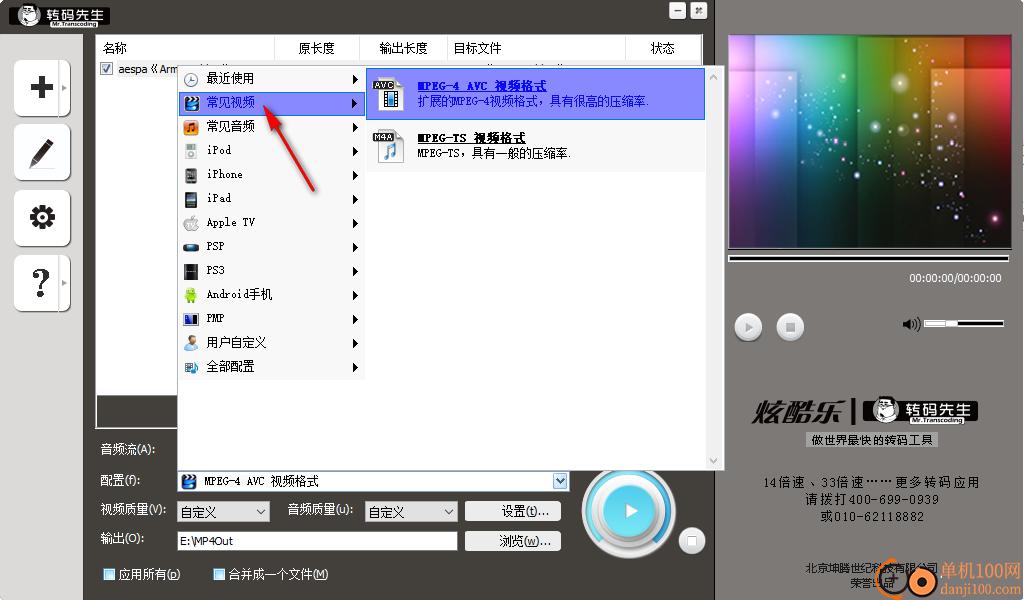
Task: Open the PS3 profile menu
Action: 271,271
